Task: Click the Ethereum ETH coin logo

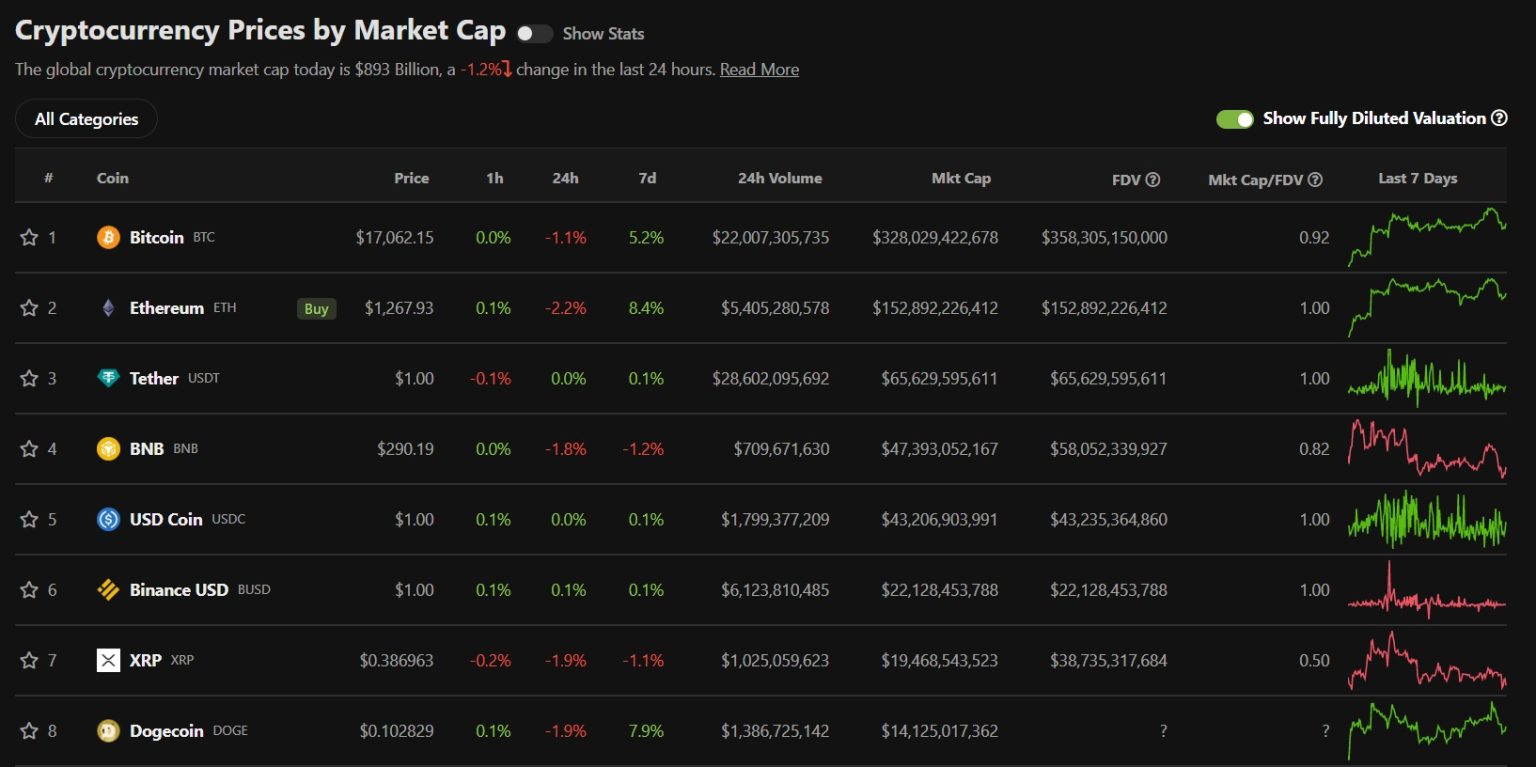Action: [108, 308]
